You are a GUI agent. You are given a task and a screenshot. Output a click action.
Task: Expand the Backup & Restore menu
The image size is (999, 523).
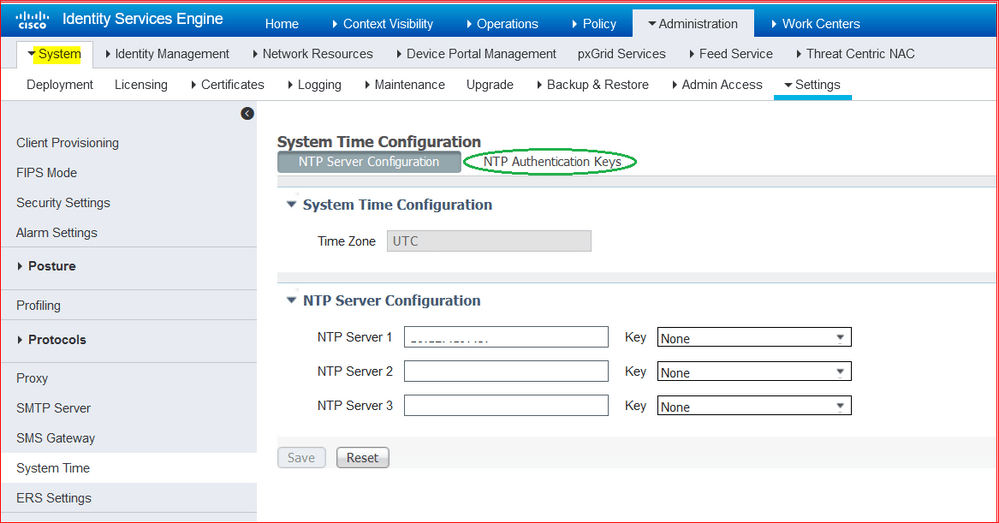(593, 85)
